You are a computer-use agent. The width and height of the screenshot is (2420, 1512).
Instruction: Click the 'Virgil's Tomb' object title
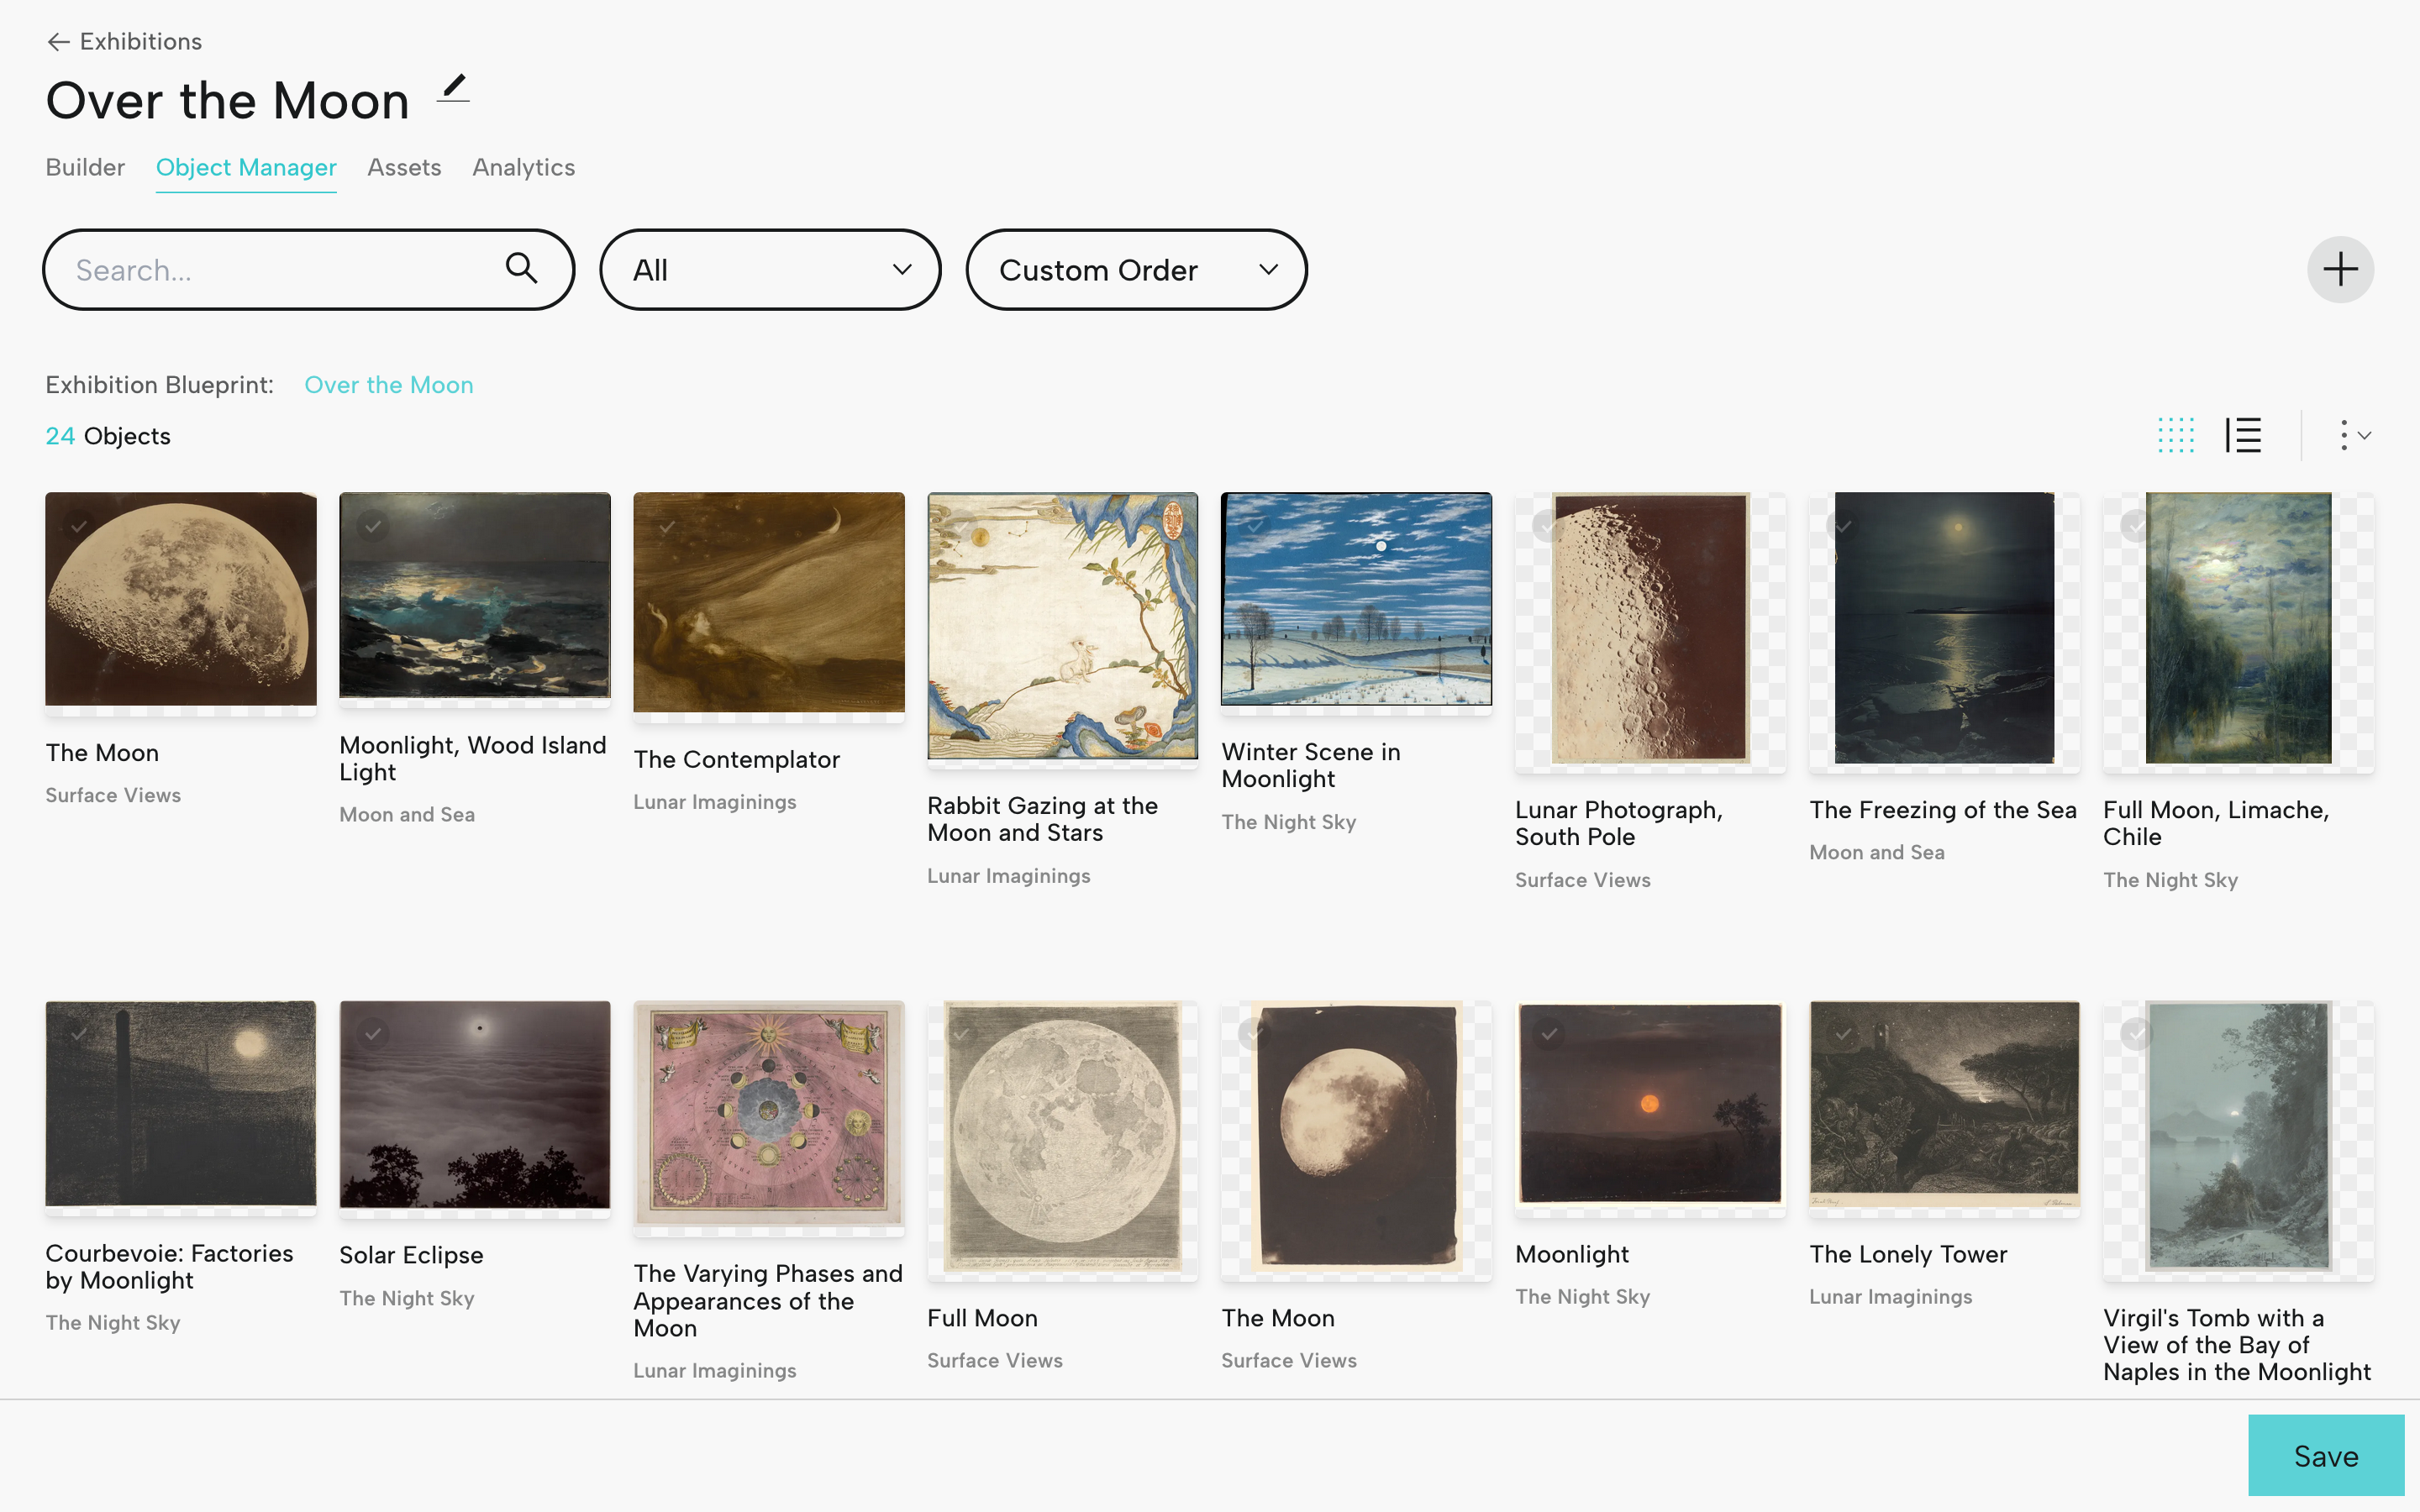tap(2236, 1345)
